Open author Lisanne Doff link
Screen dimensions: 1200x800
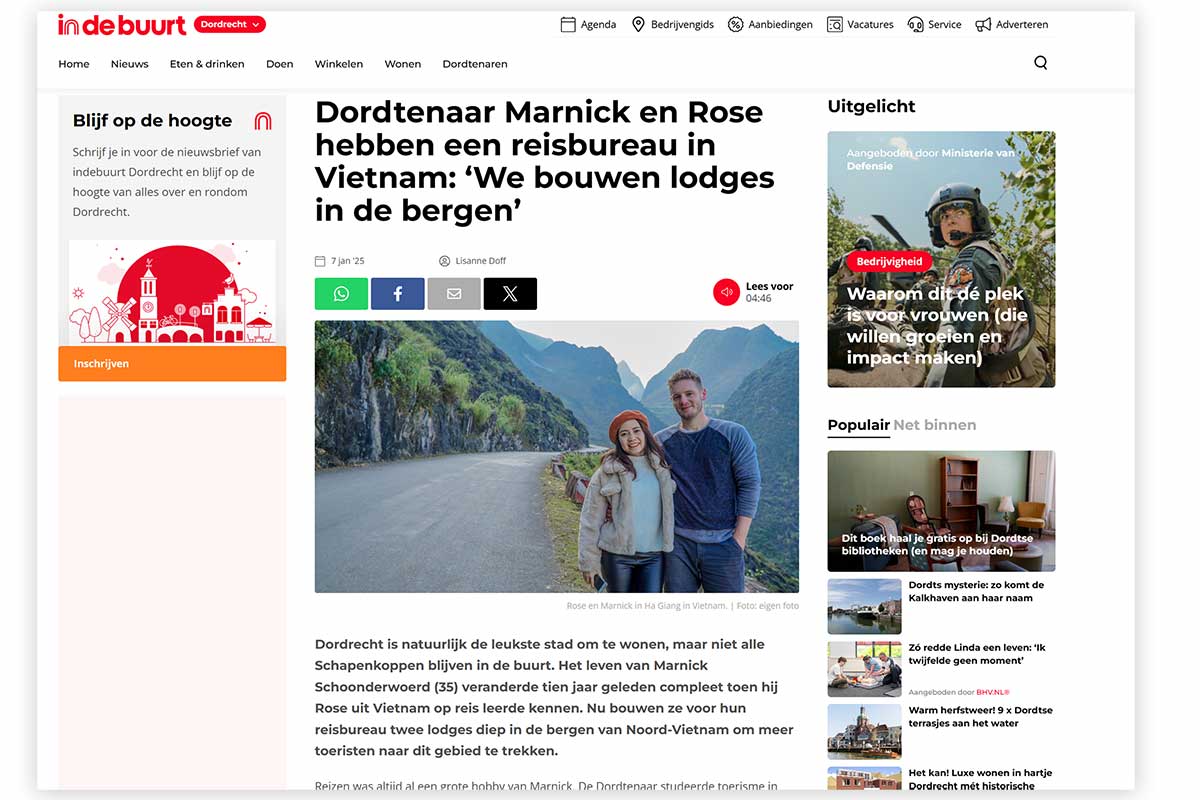pyautogui.click(x=480, y=261)
